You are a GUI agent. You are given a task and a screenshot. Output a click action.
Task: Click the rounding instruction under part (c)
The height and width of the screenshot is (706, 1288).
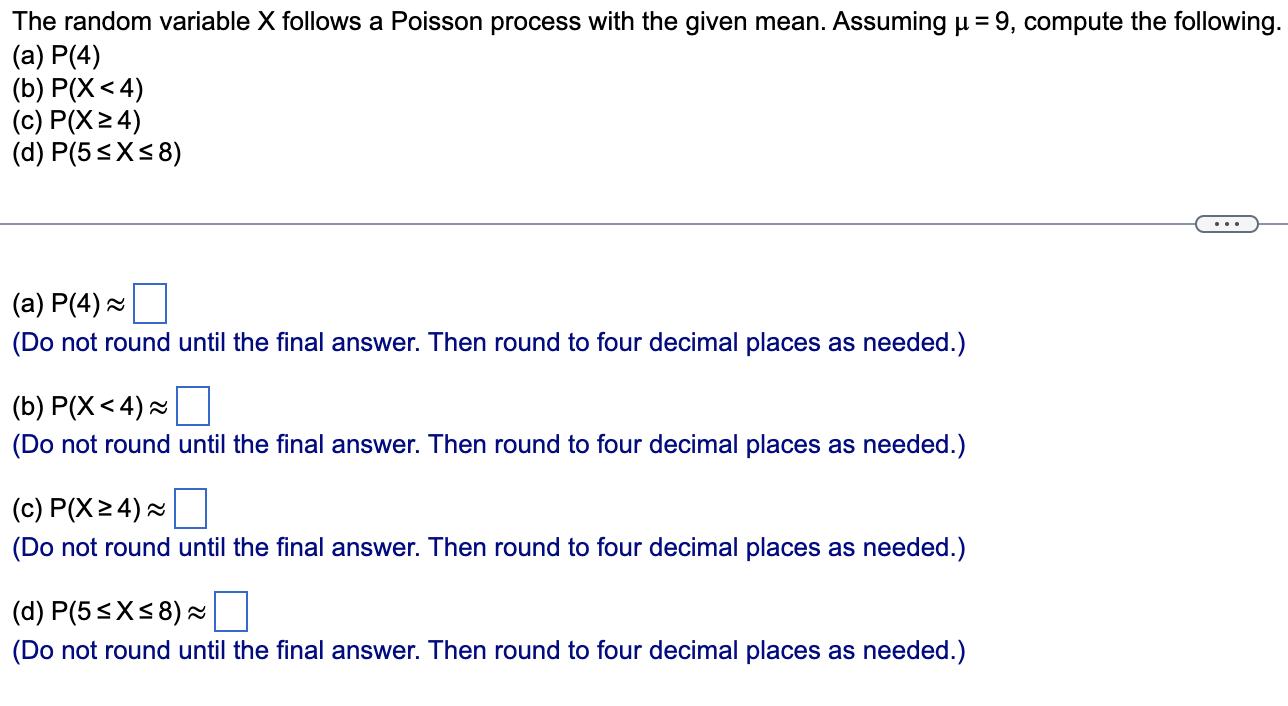pos(487,547)
